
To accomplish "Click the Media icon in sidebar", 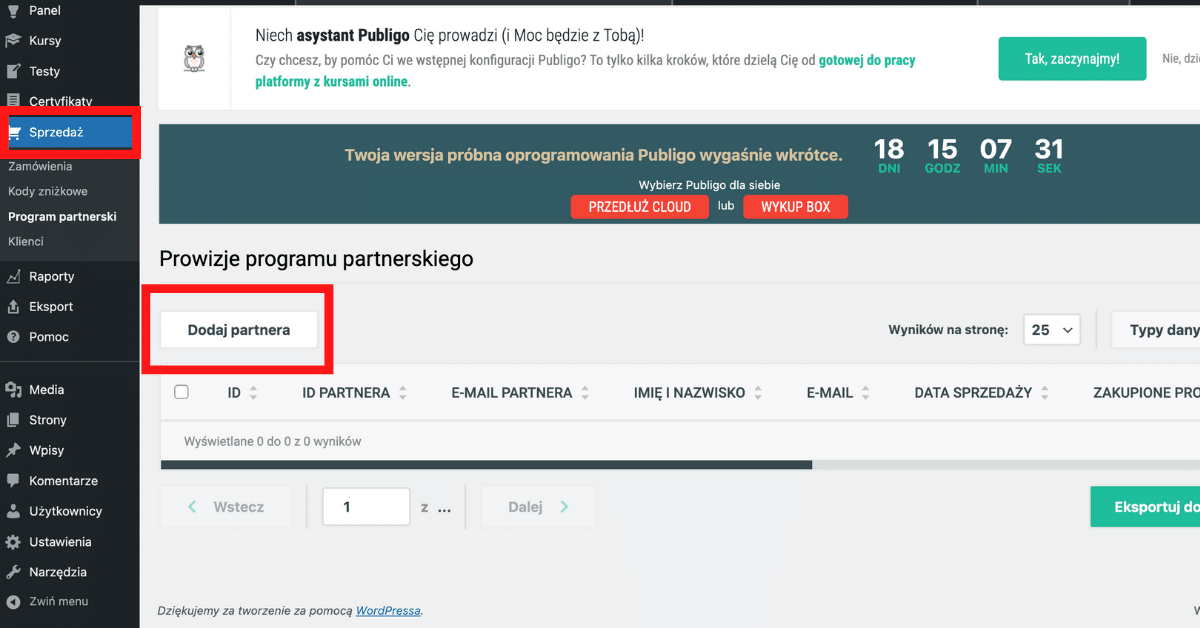I will click(13, 390).
